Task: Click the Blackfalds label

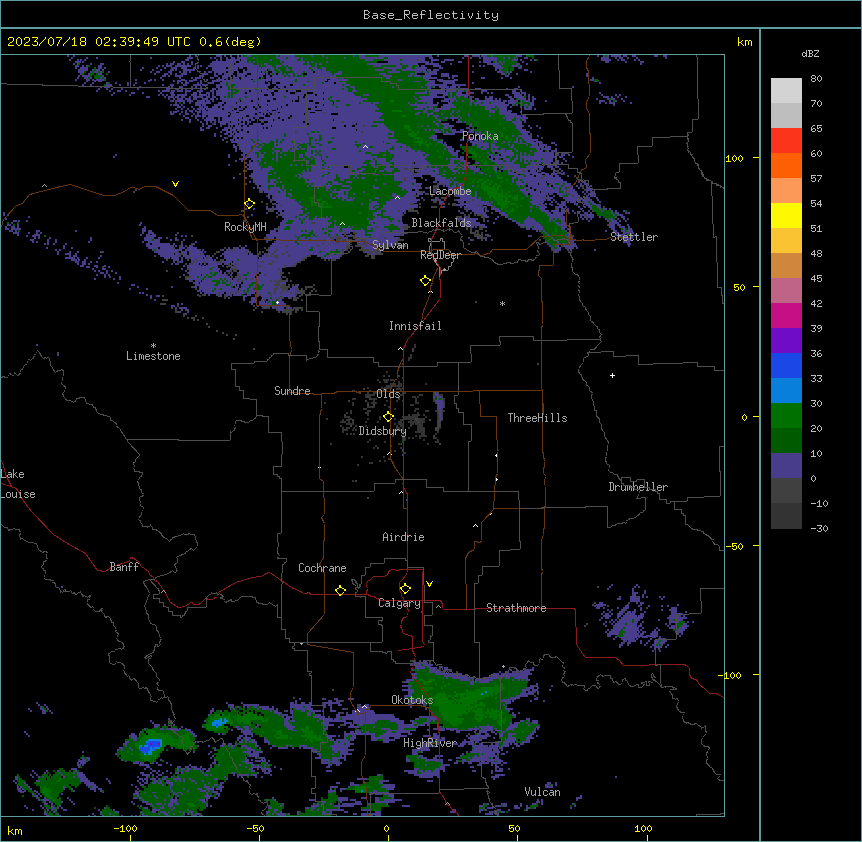Action: (x=441, y=223)
